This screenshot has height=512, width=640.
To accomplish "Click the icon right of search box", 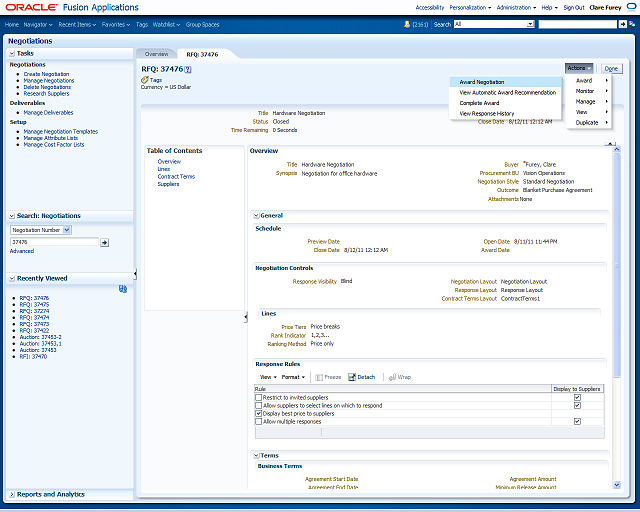I will coord(632,24).
